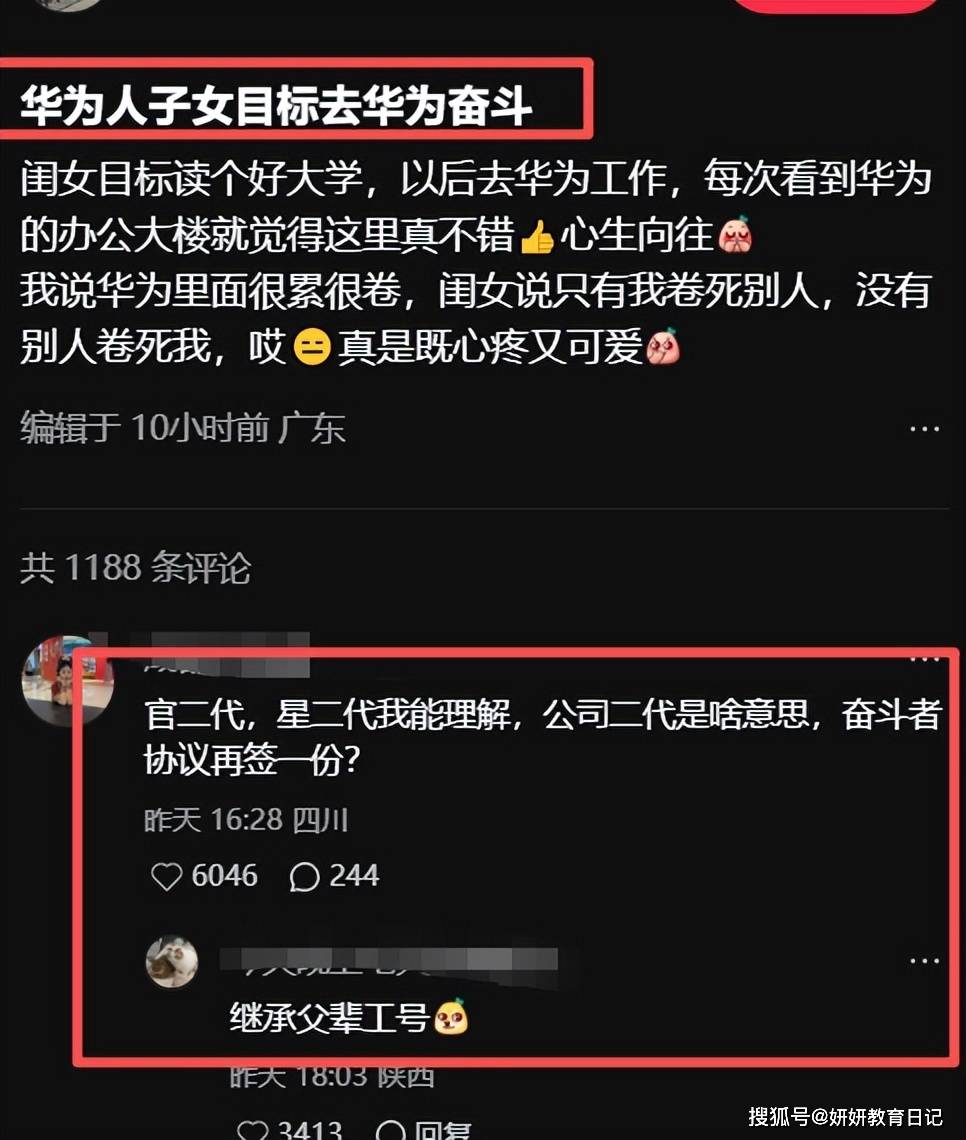Tap the thumbs-up emoji in post body
The width and height of the screenshot is (966, 1140).
pyautogui.click(x=536, y=236)
